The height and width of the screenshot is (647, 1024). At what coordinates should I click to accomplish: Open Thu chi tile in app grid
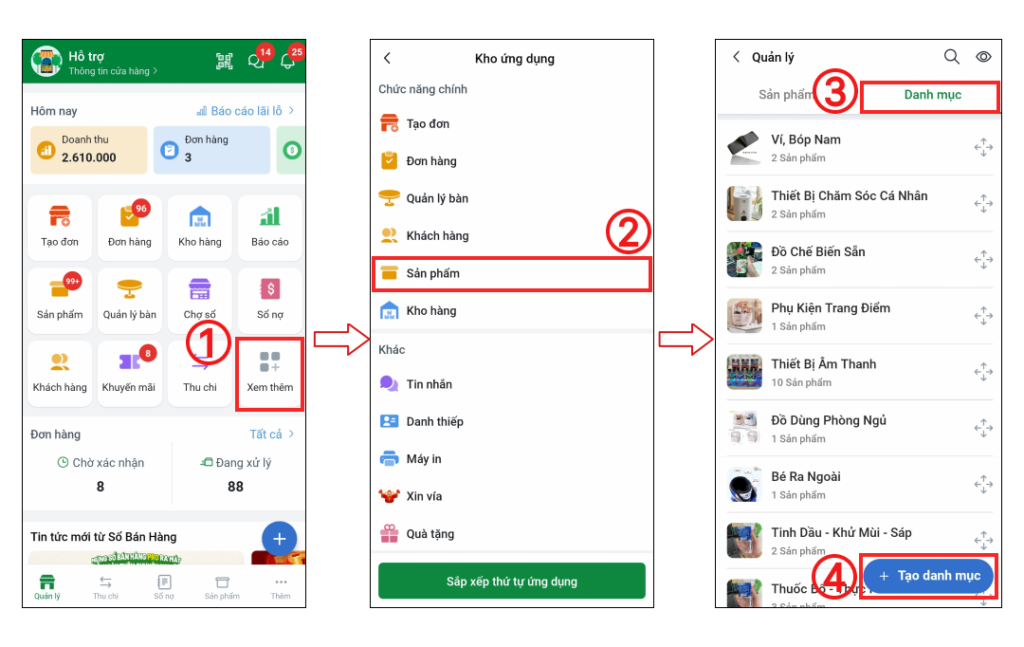click(x=200, y=373)
